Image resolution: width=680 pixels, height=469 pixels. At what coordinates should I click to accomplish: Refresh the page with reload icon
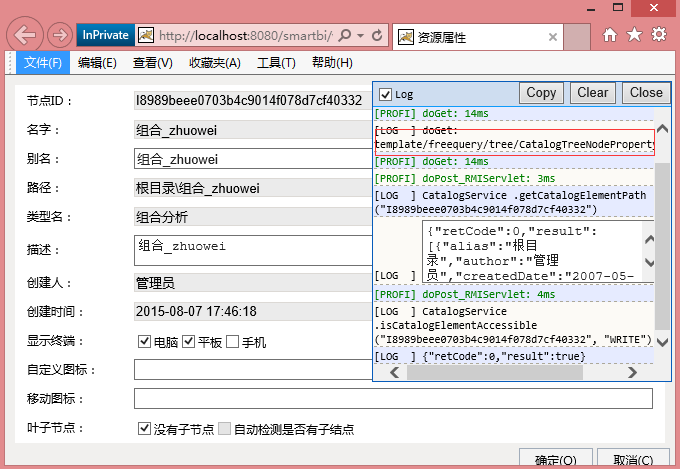(377, 35)
